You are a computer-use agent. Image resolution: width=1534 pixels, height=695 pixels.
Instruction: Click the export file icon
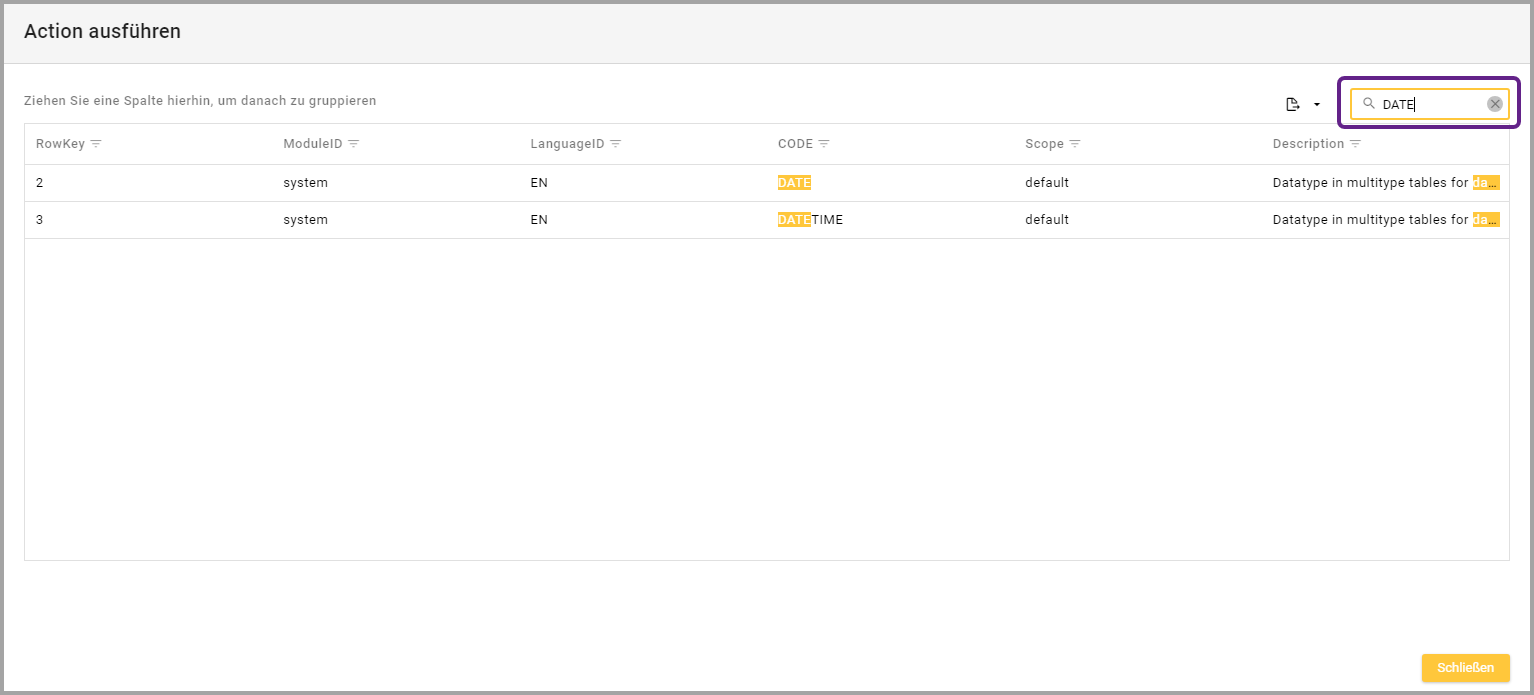click(1293, 104)
